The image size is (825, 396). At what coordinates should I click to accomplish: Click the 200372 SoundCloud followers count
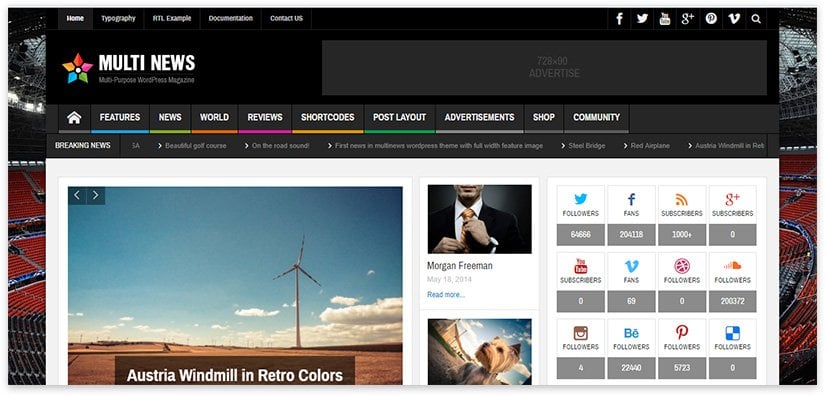click(732, 301)
